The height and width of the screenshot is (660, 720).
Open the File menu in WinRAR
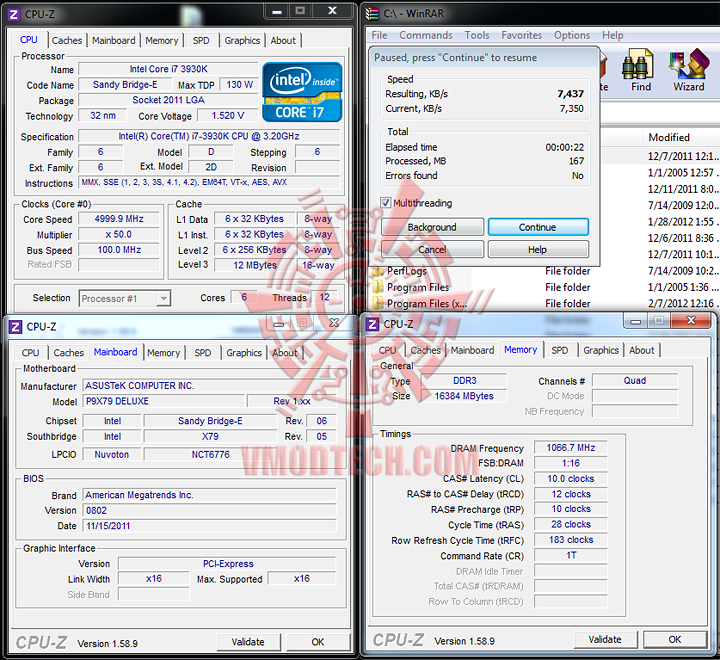pos(379,35)
